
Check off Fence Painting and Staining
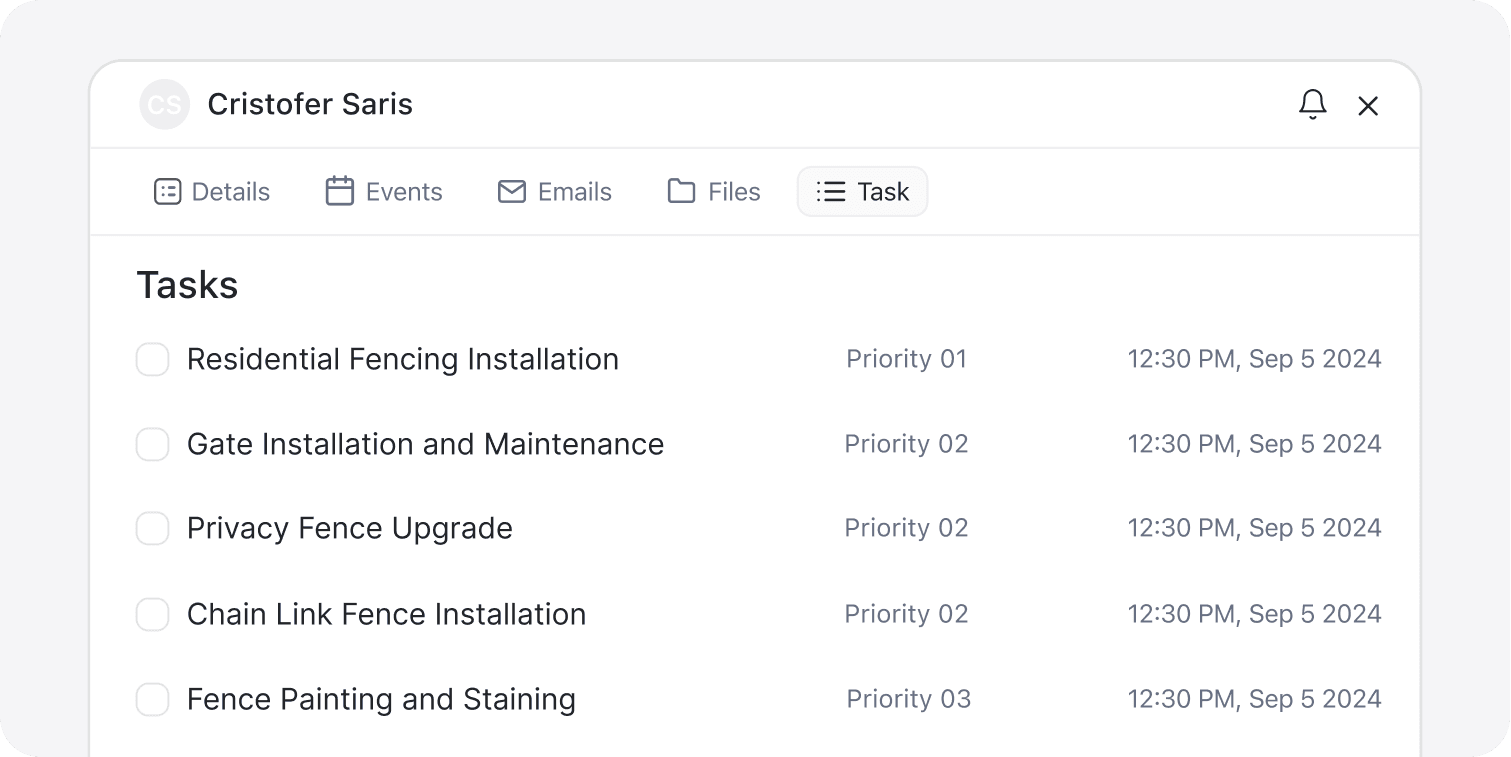[152, 700]
